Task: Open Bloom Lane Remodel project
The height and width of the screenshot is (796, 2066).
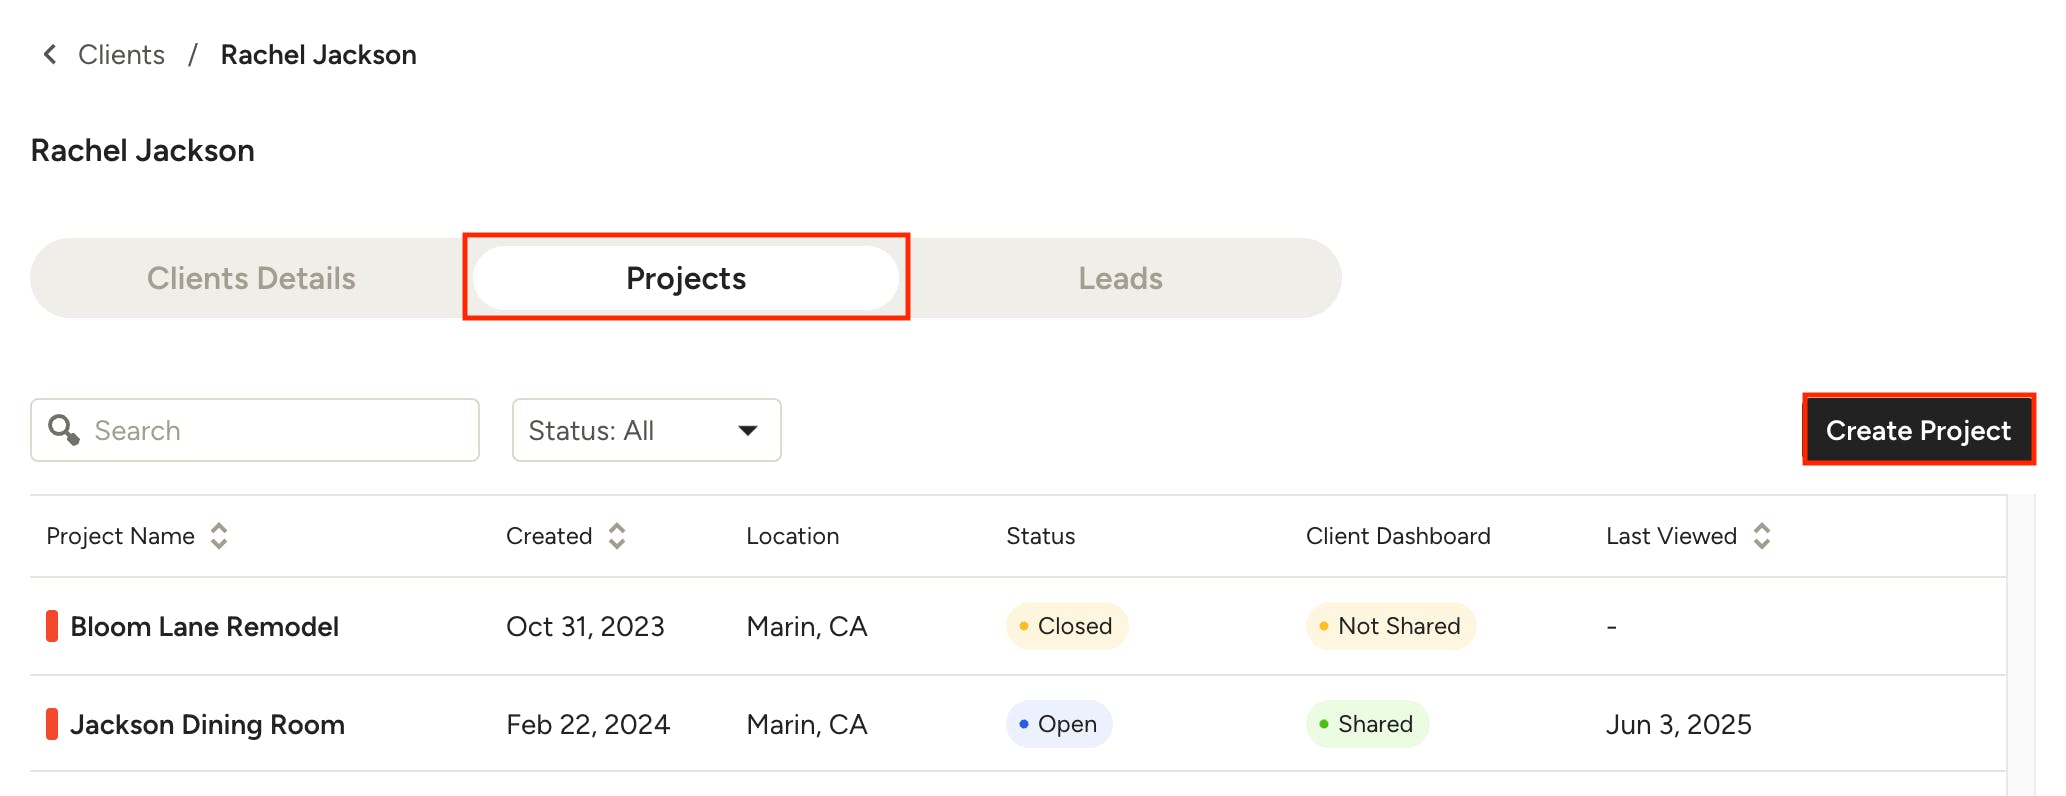Action: click(x=205, y=626)
